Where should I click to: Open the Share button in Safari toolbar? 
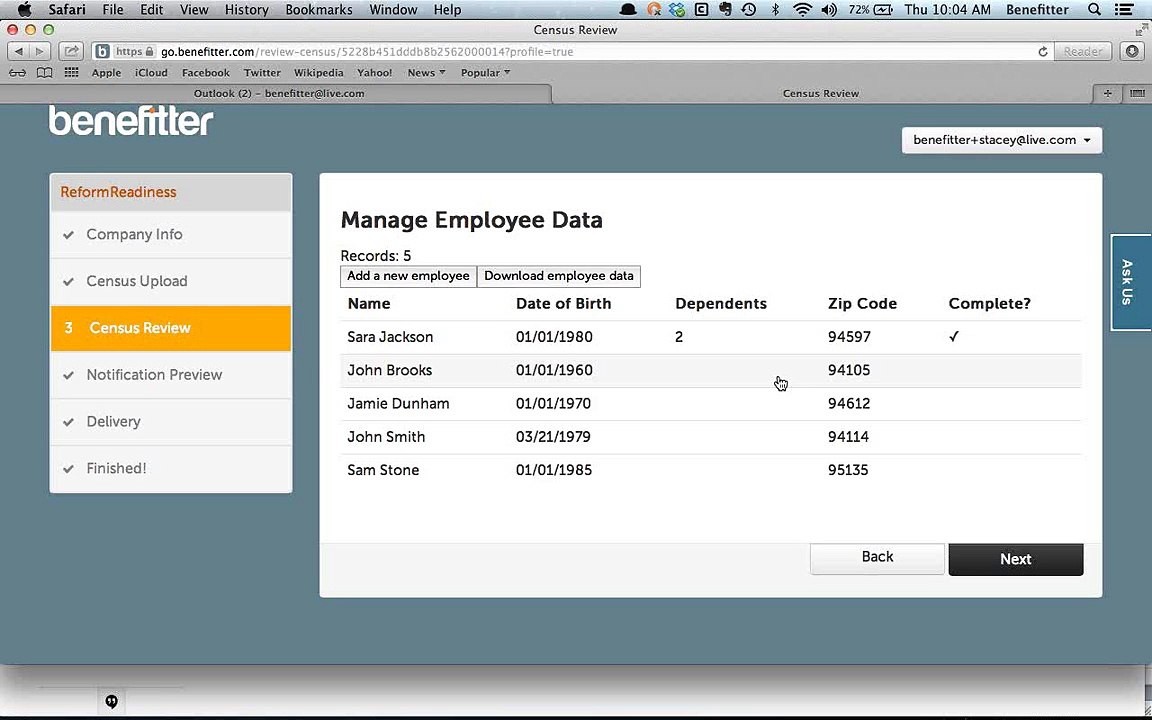click(71, 51)
